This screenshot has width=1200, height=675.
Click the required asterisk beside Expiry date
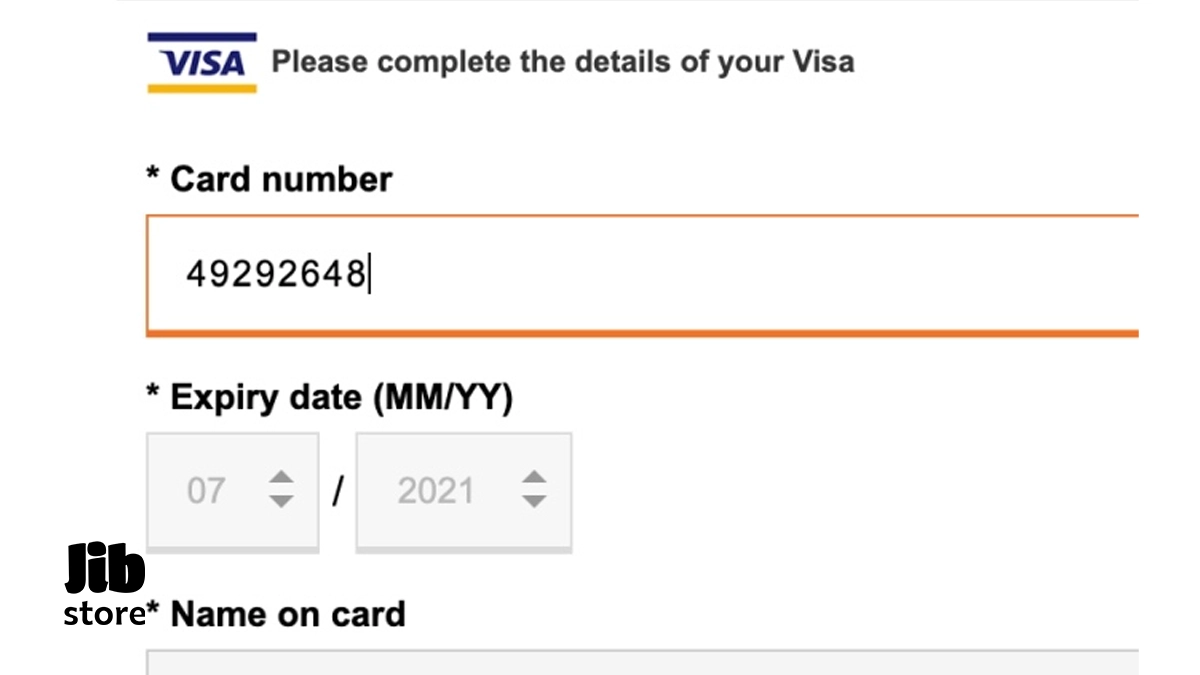point(153,394)
